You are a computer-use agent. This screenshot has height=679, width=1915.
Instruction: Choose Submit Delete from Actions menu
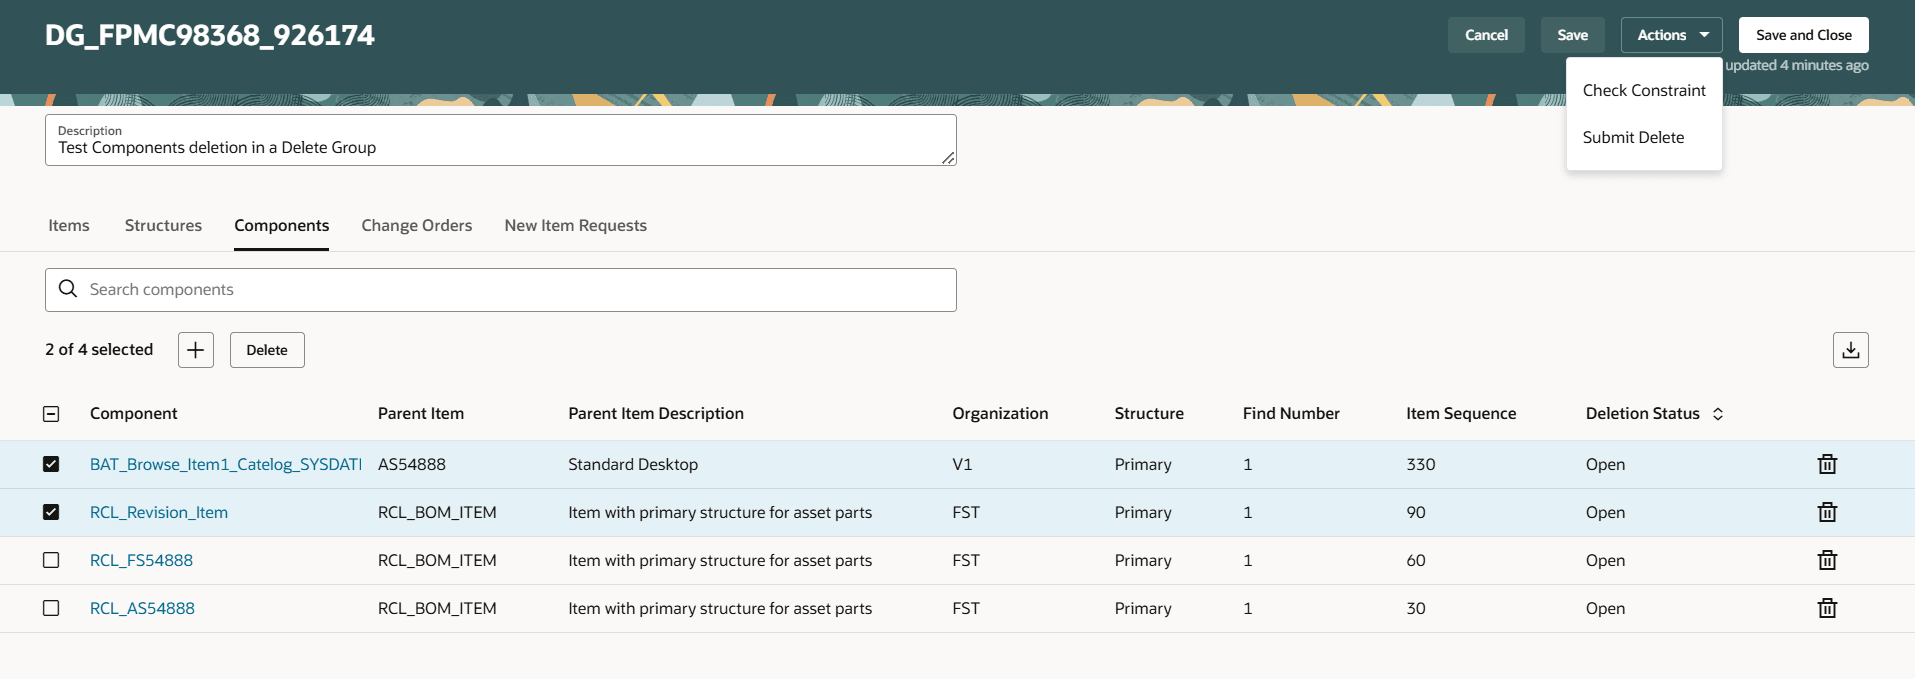[1632, 137]
